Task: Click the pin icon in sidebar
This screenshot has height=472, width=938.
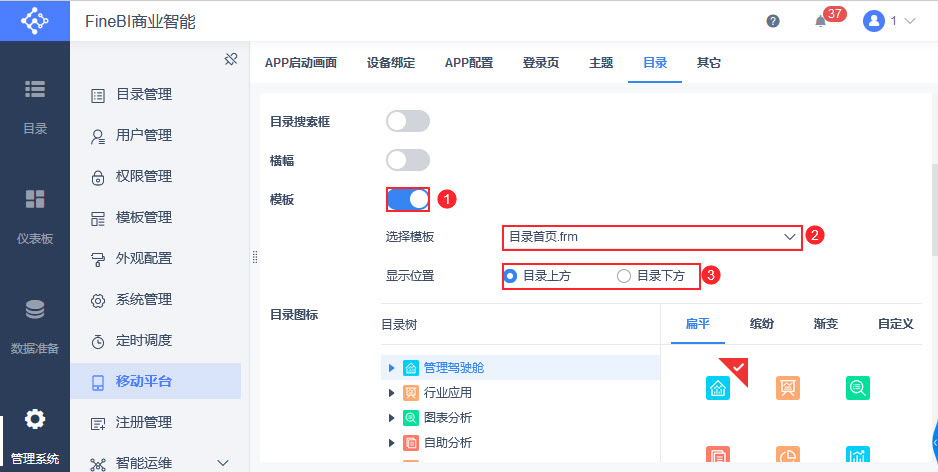Action: pyautogui.click(x=231, y=60)
